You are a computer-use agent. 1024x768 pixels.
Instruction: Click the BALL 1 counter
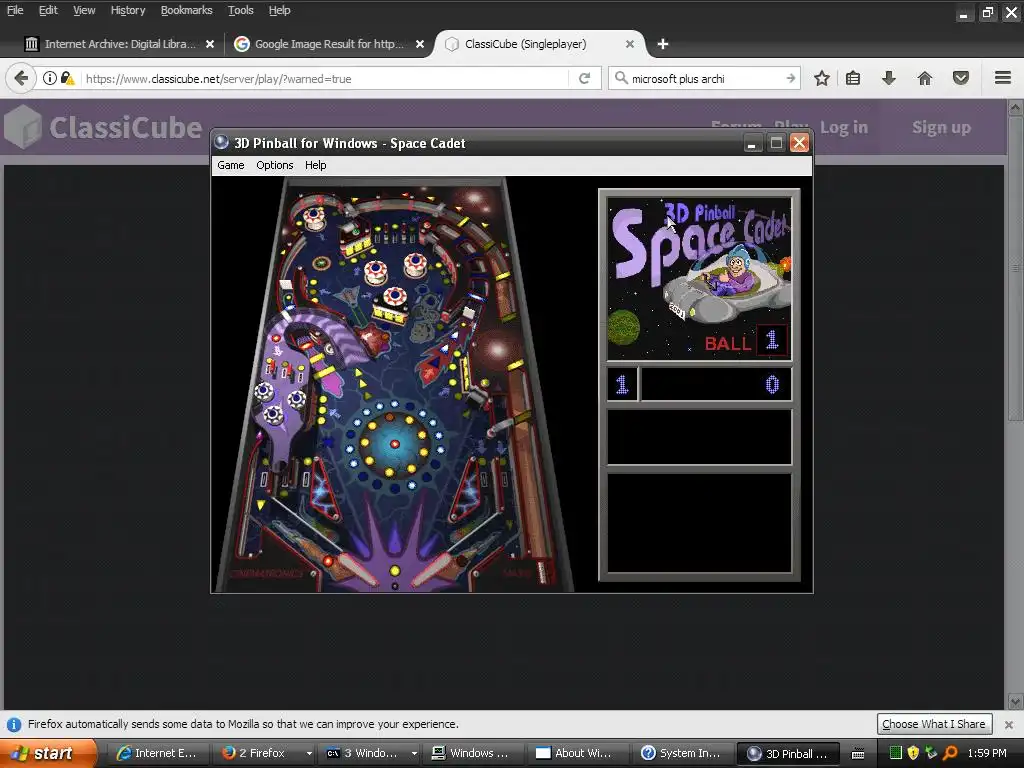tap(746, 342)
